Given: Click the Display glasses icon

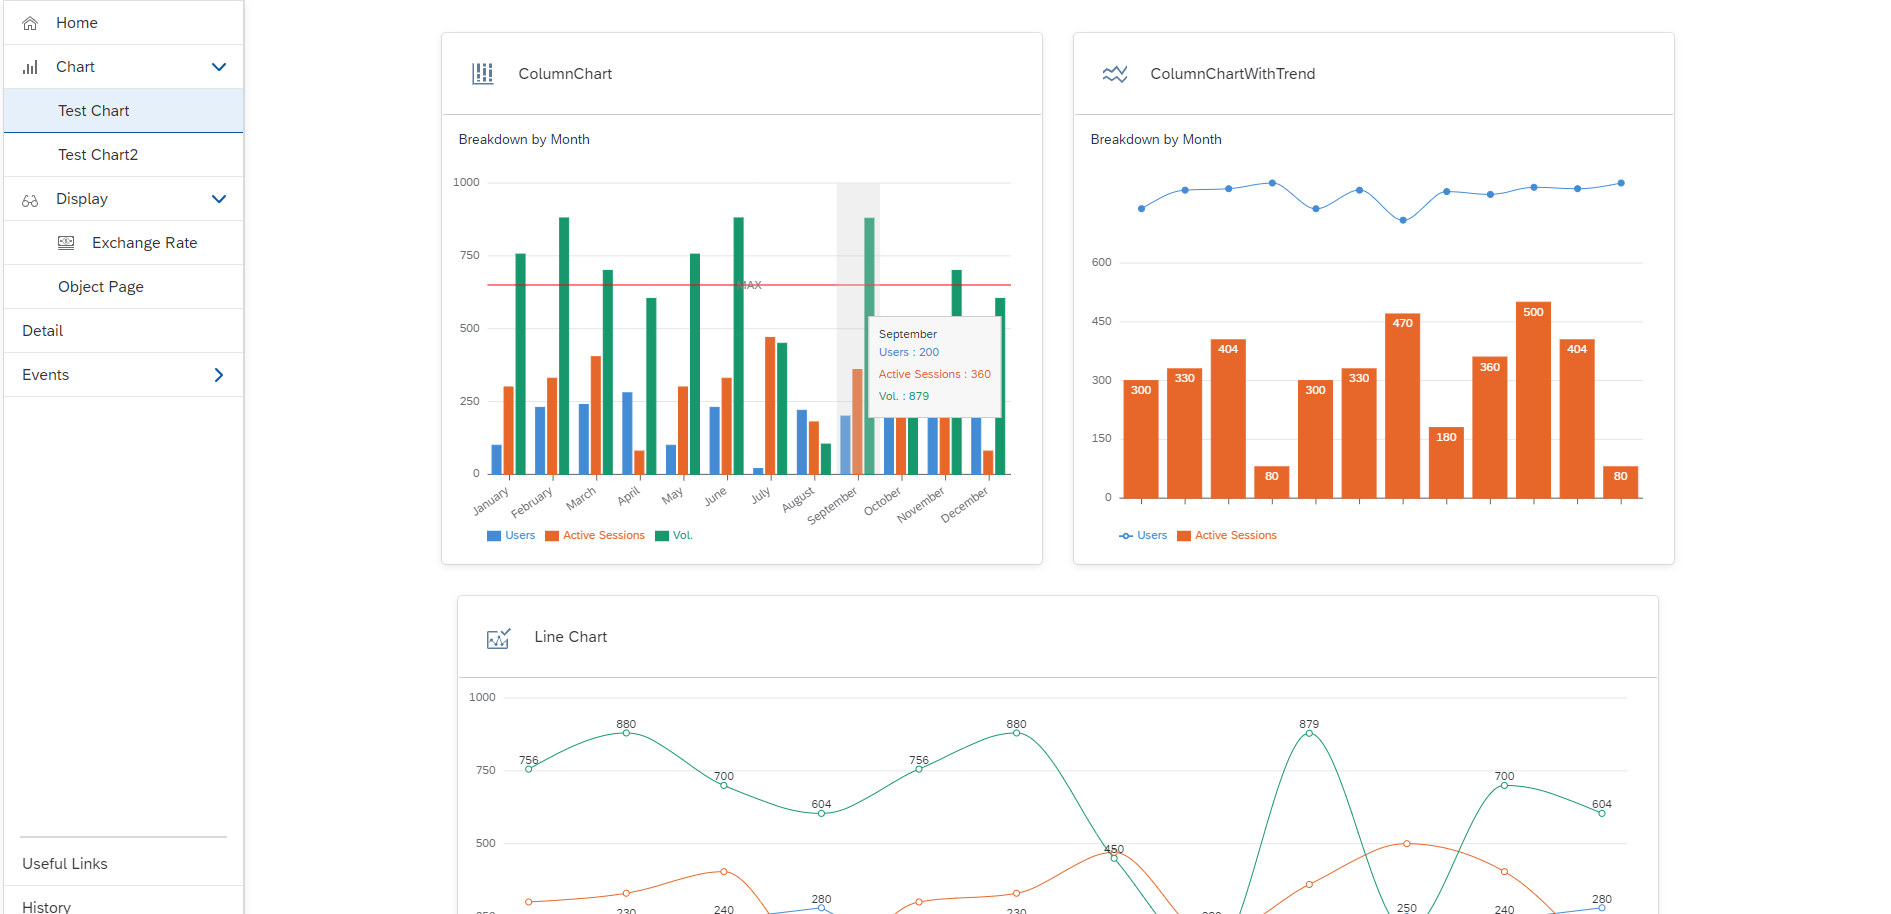Looking at the screenshot, I should tap(30, 200).
